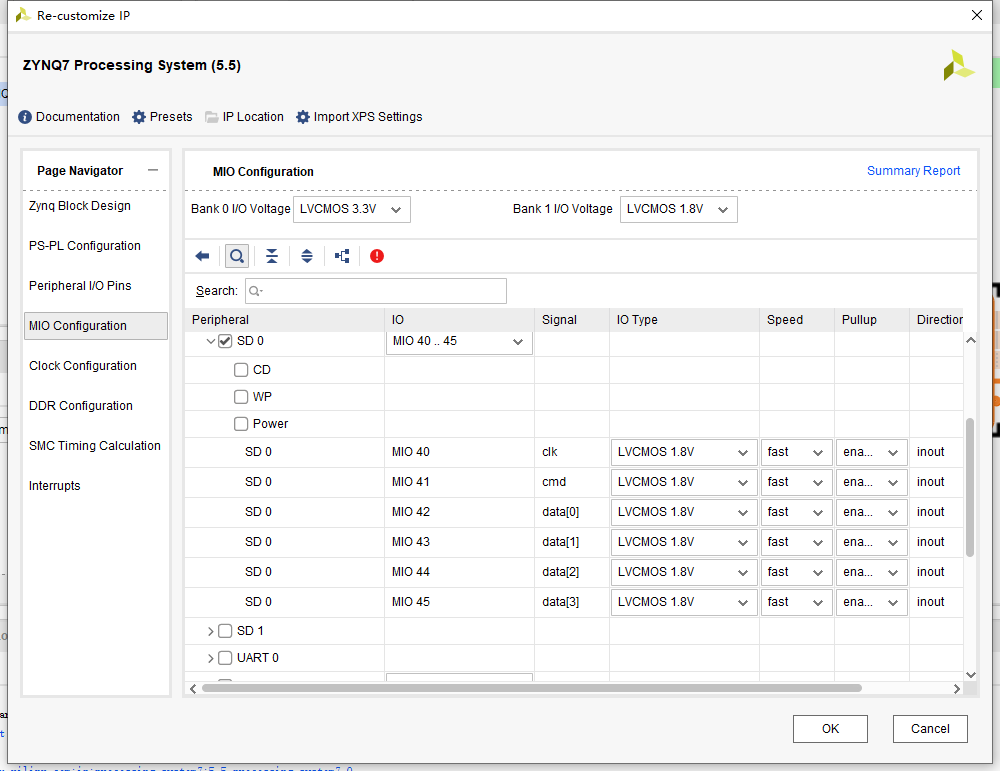Select the MIO 44 cell
Screen dimensions: 1000x771
459,572
